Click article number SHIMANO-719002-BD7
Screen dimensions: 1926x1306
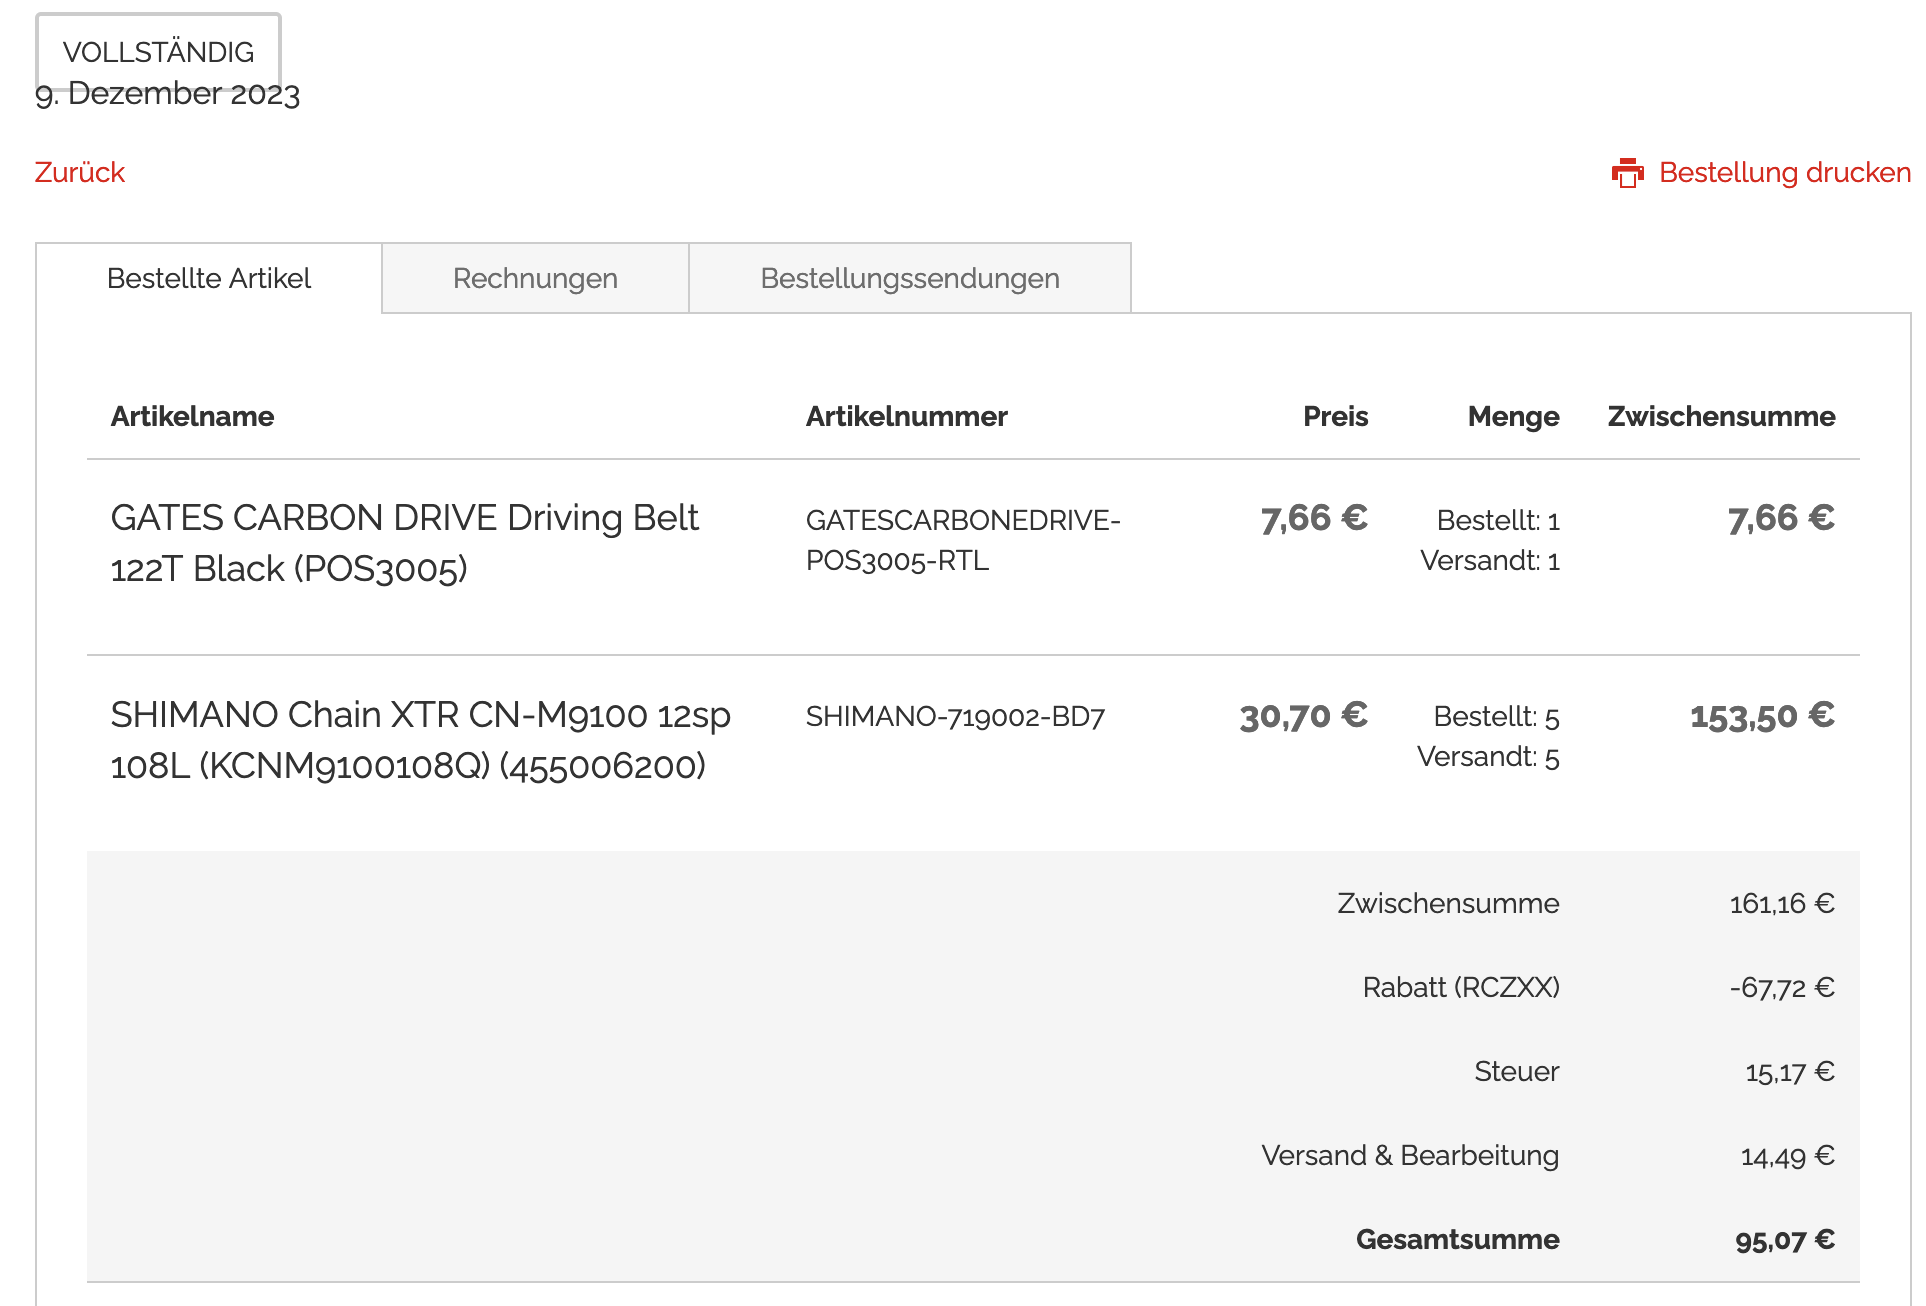click(x=955, y=717)
